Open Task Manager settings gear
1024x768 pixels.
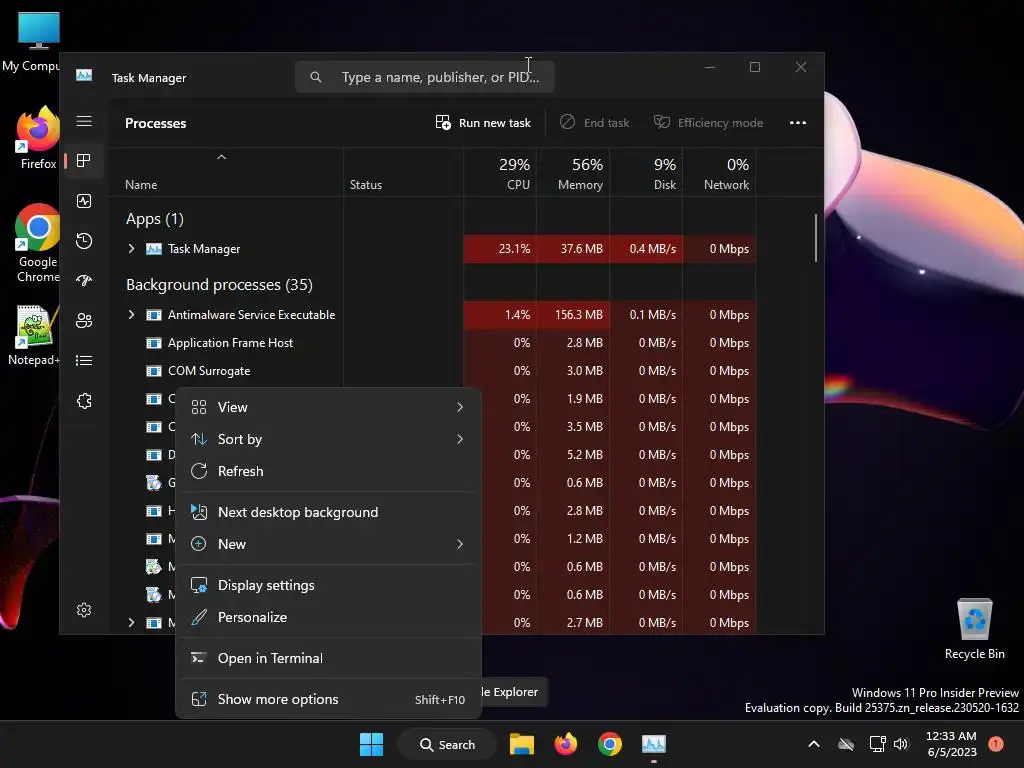[84, 610]
